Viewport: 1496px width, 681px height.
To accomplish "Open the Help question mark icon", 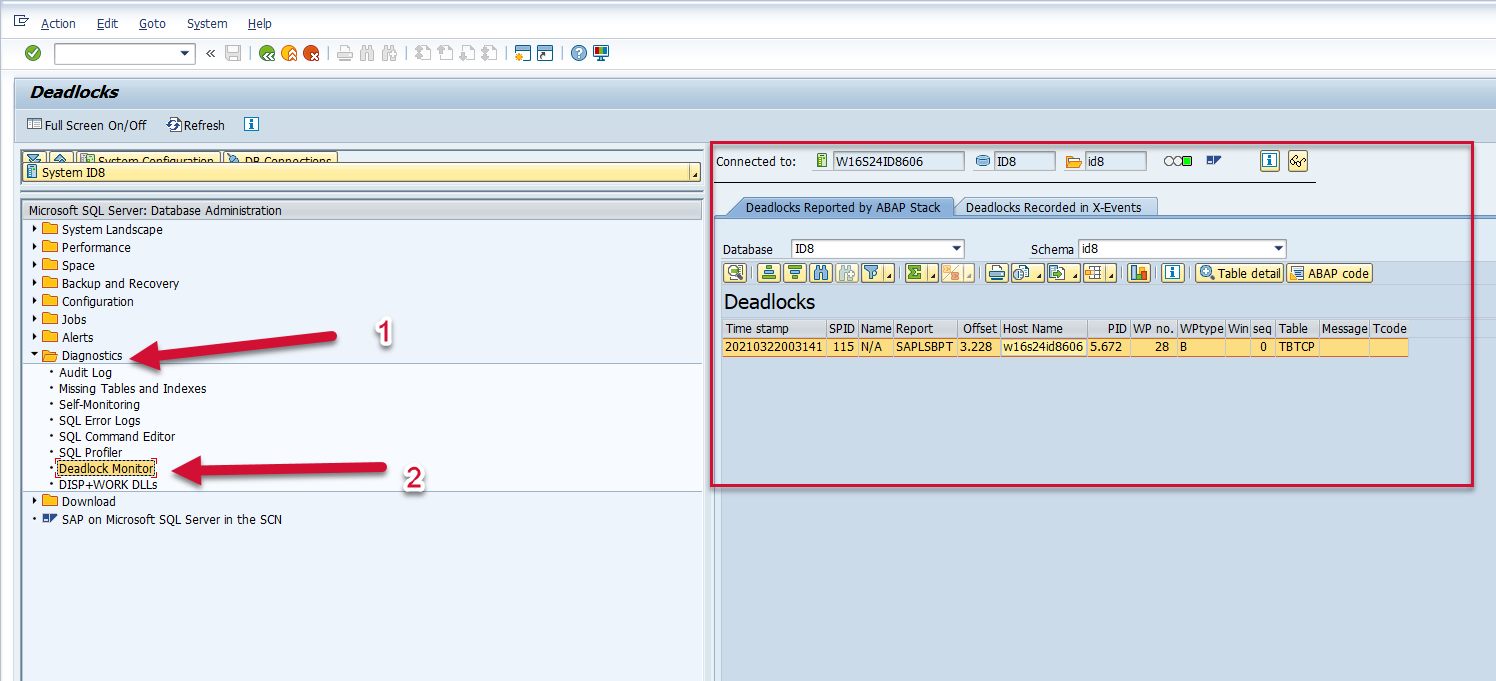I will (578, 54).
